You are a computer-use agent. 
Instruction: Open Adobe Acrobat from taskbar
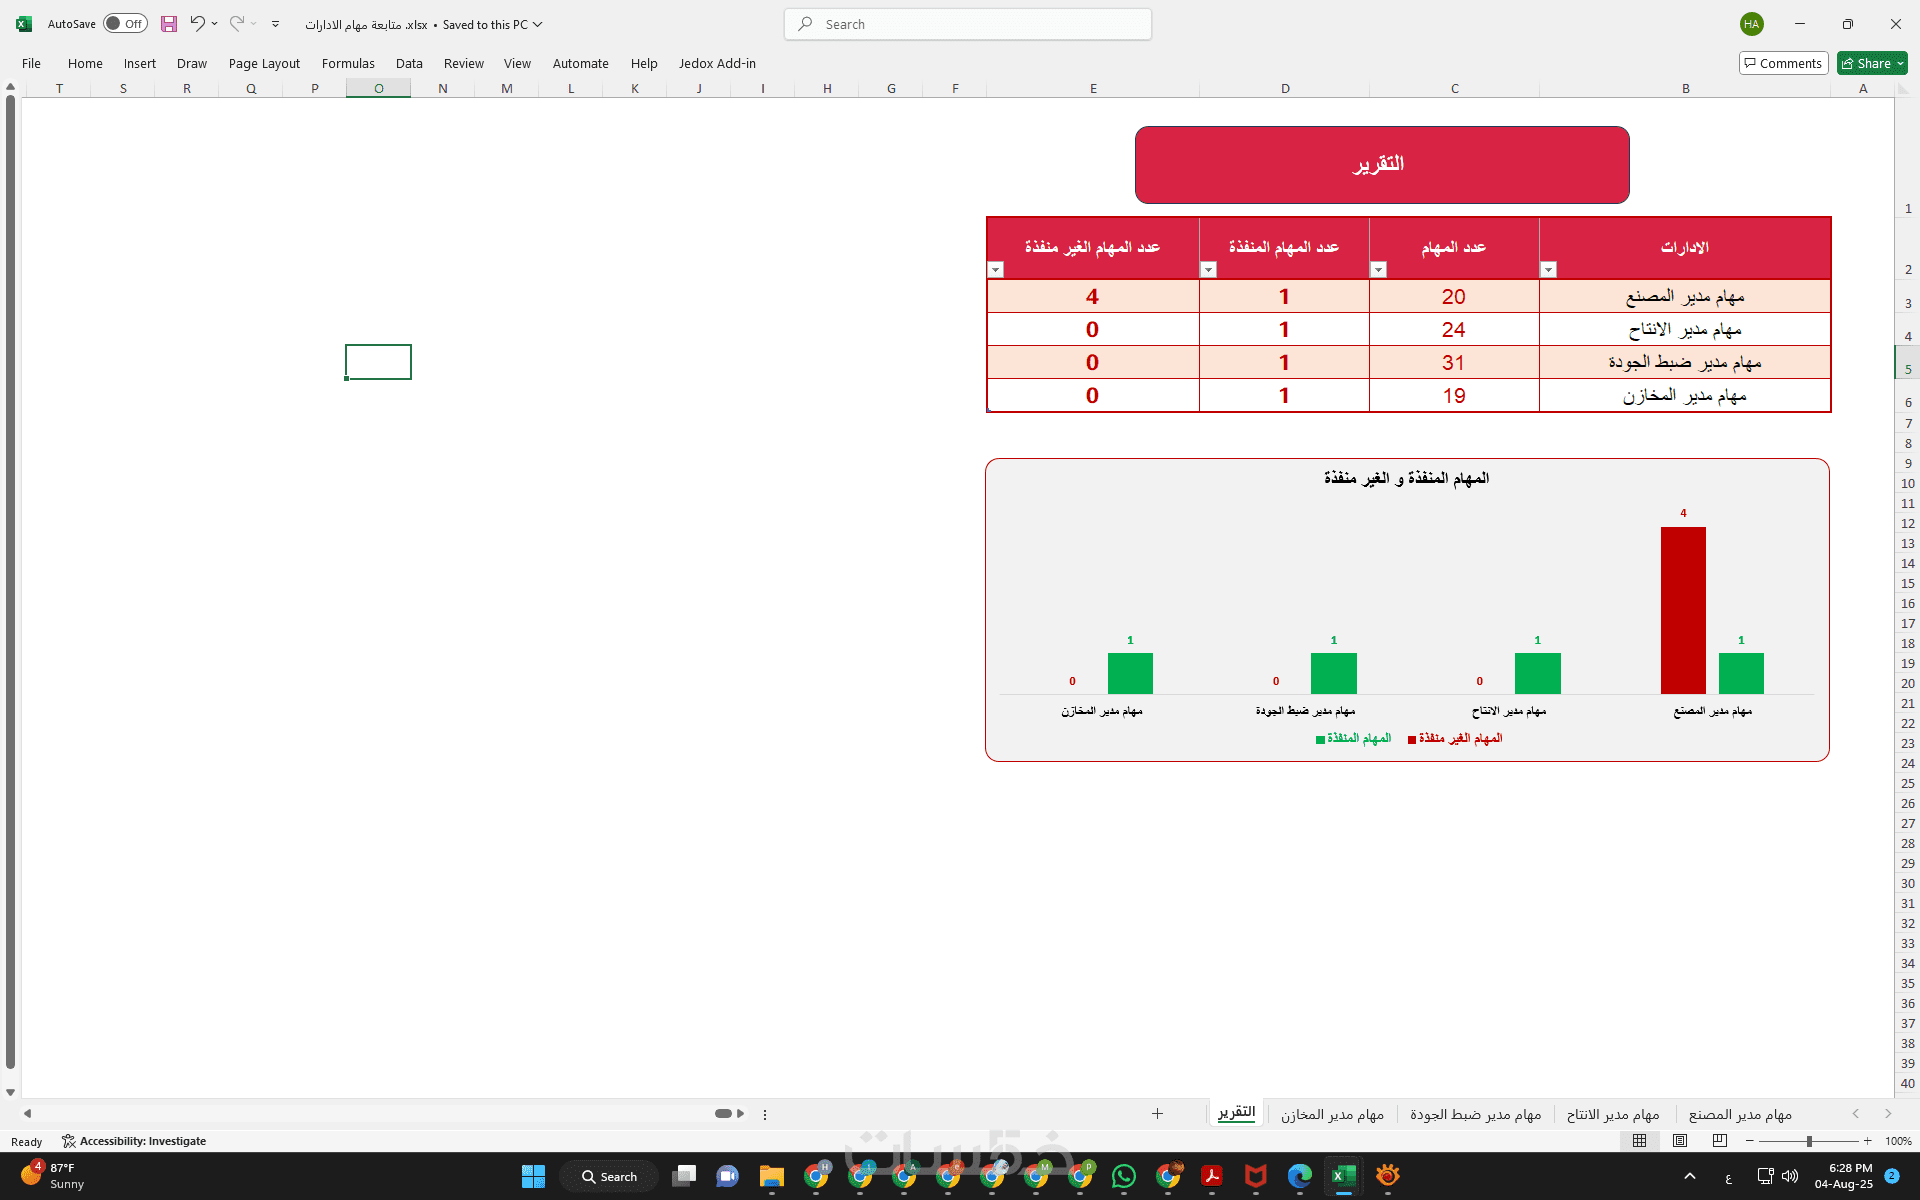[1212, 1176]
